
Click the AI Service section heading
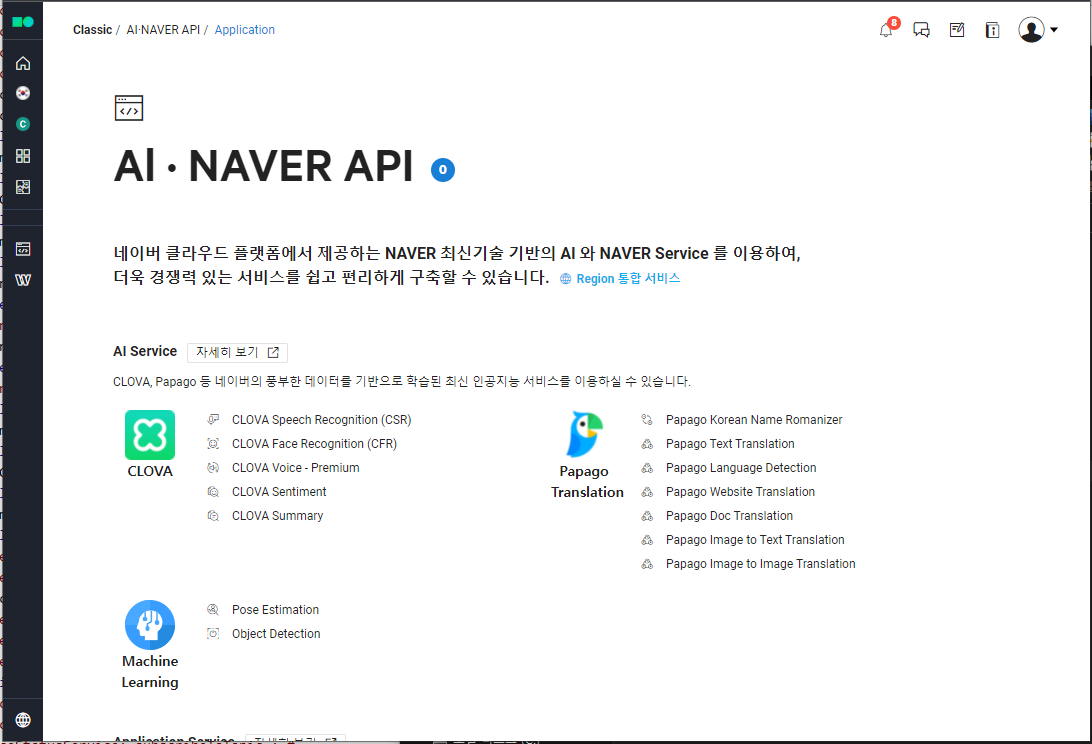(x=145, y=352)
